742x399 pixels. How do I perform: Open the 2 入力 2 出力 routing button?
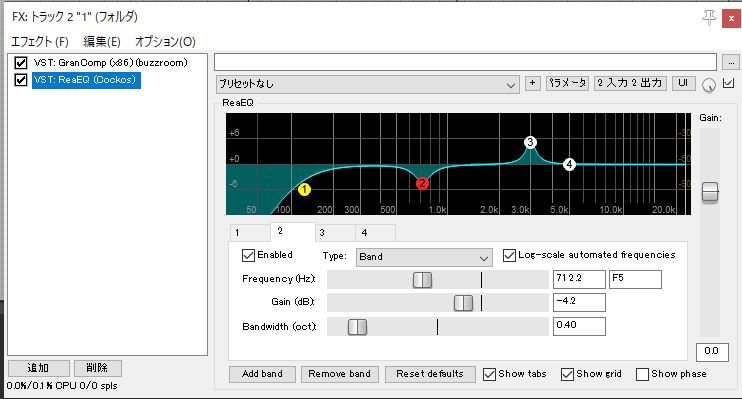click(x=630, y=83)
